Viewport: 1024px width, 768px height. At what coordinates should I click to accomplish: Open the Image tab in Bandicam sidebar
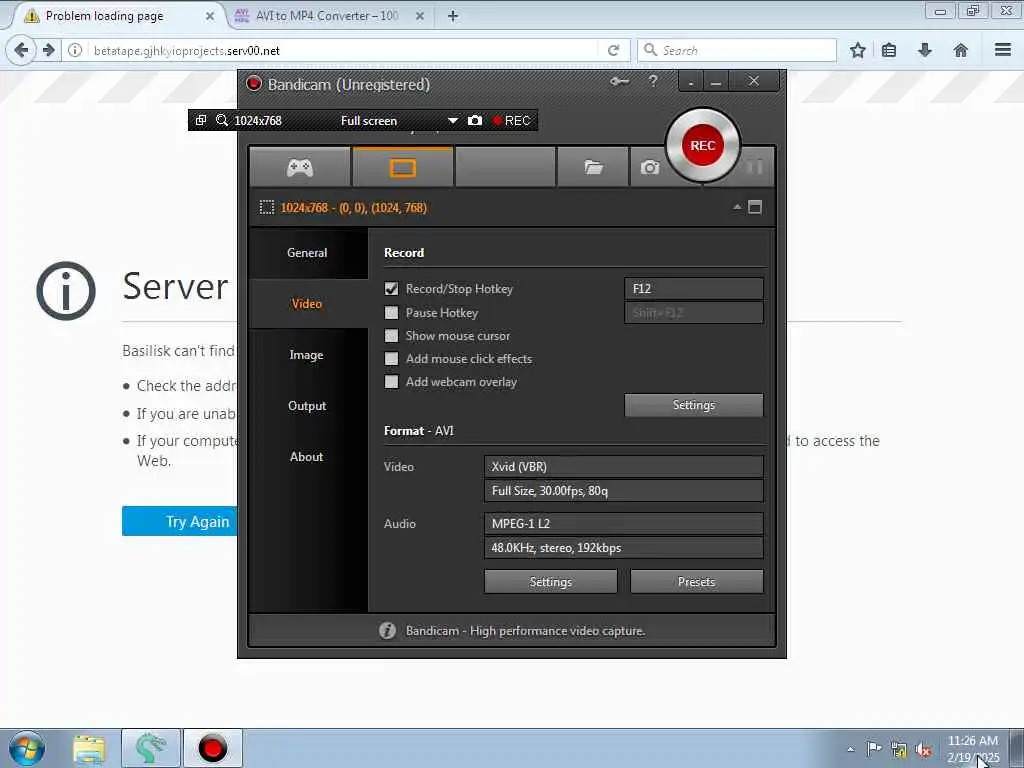coord(307,355)
